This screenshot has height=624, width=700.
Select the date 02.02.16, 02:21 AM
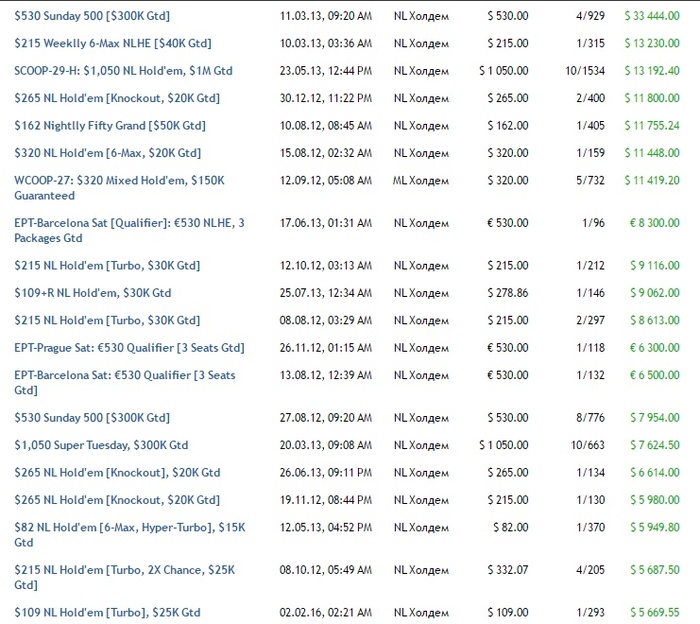(325, 613)
